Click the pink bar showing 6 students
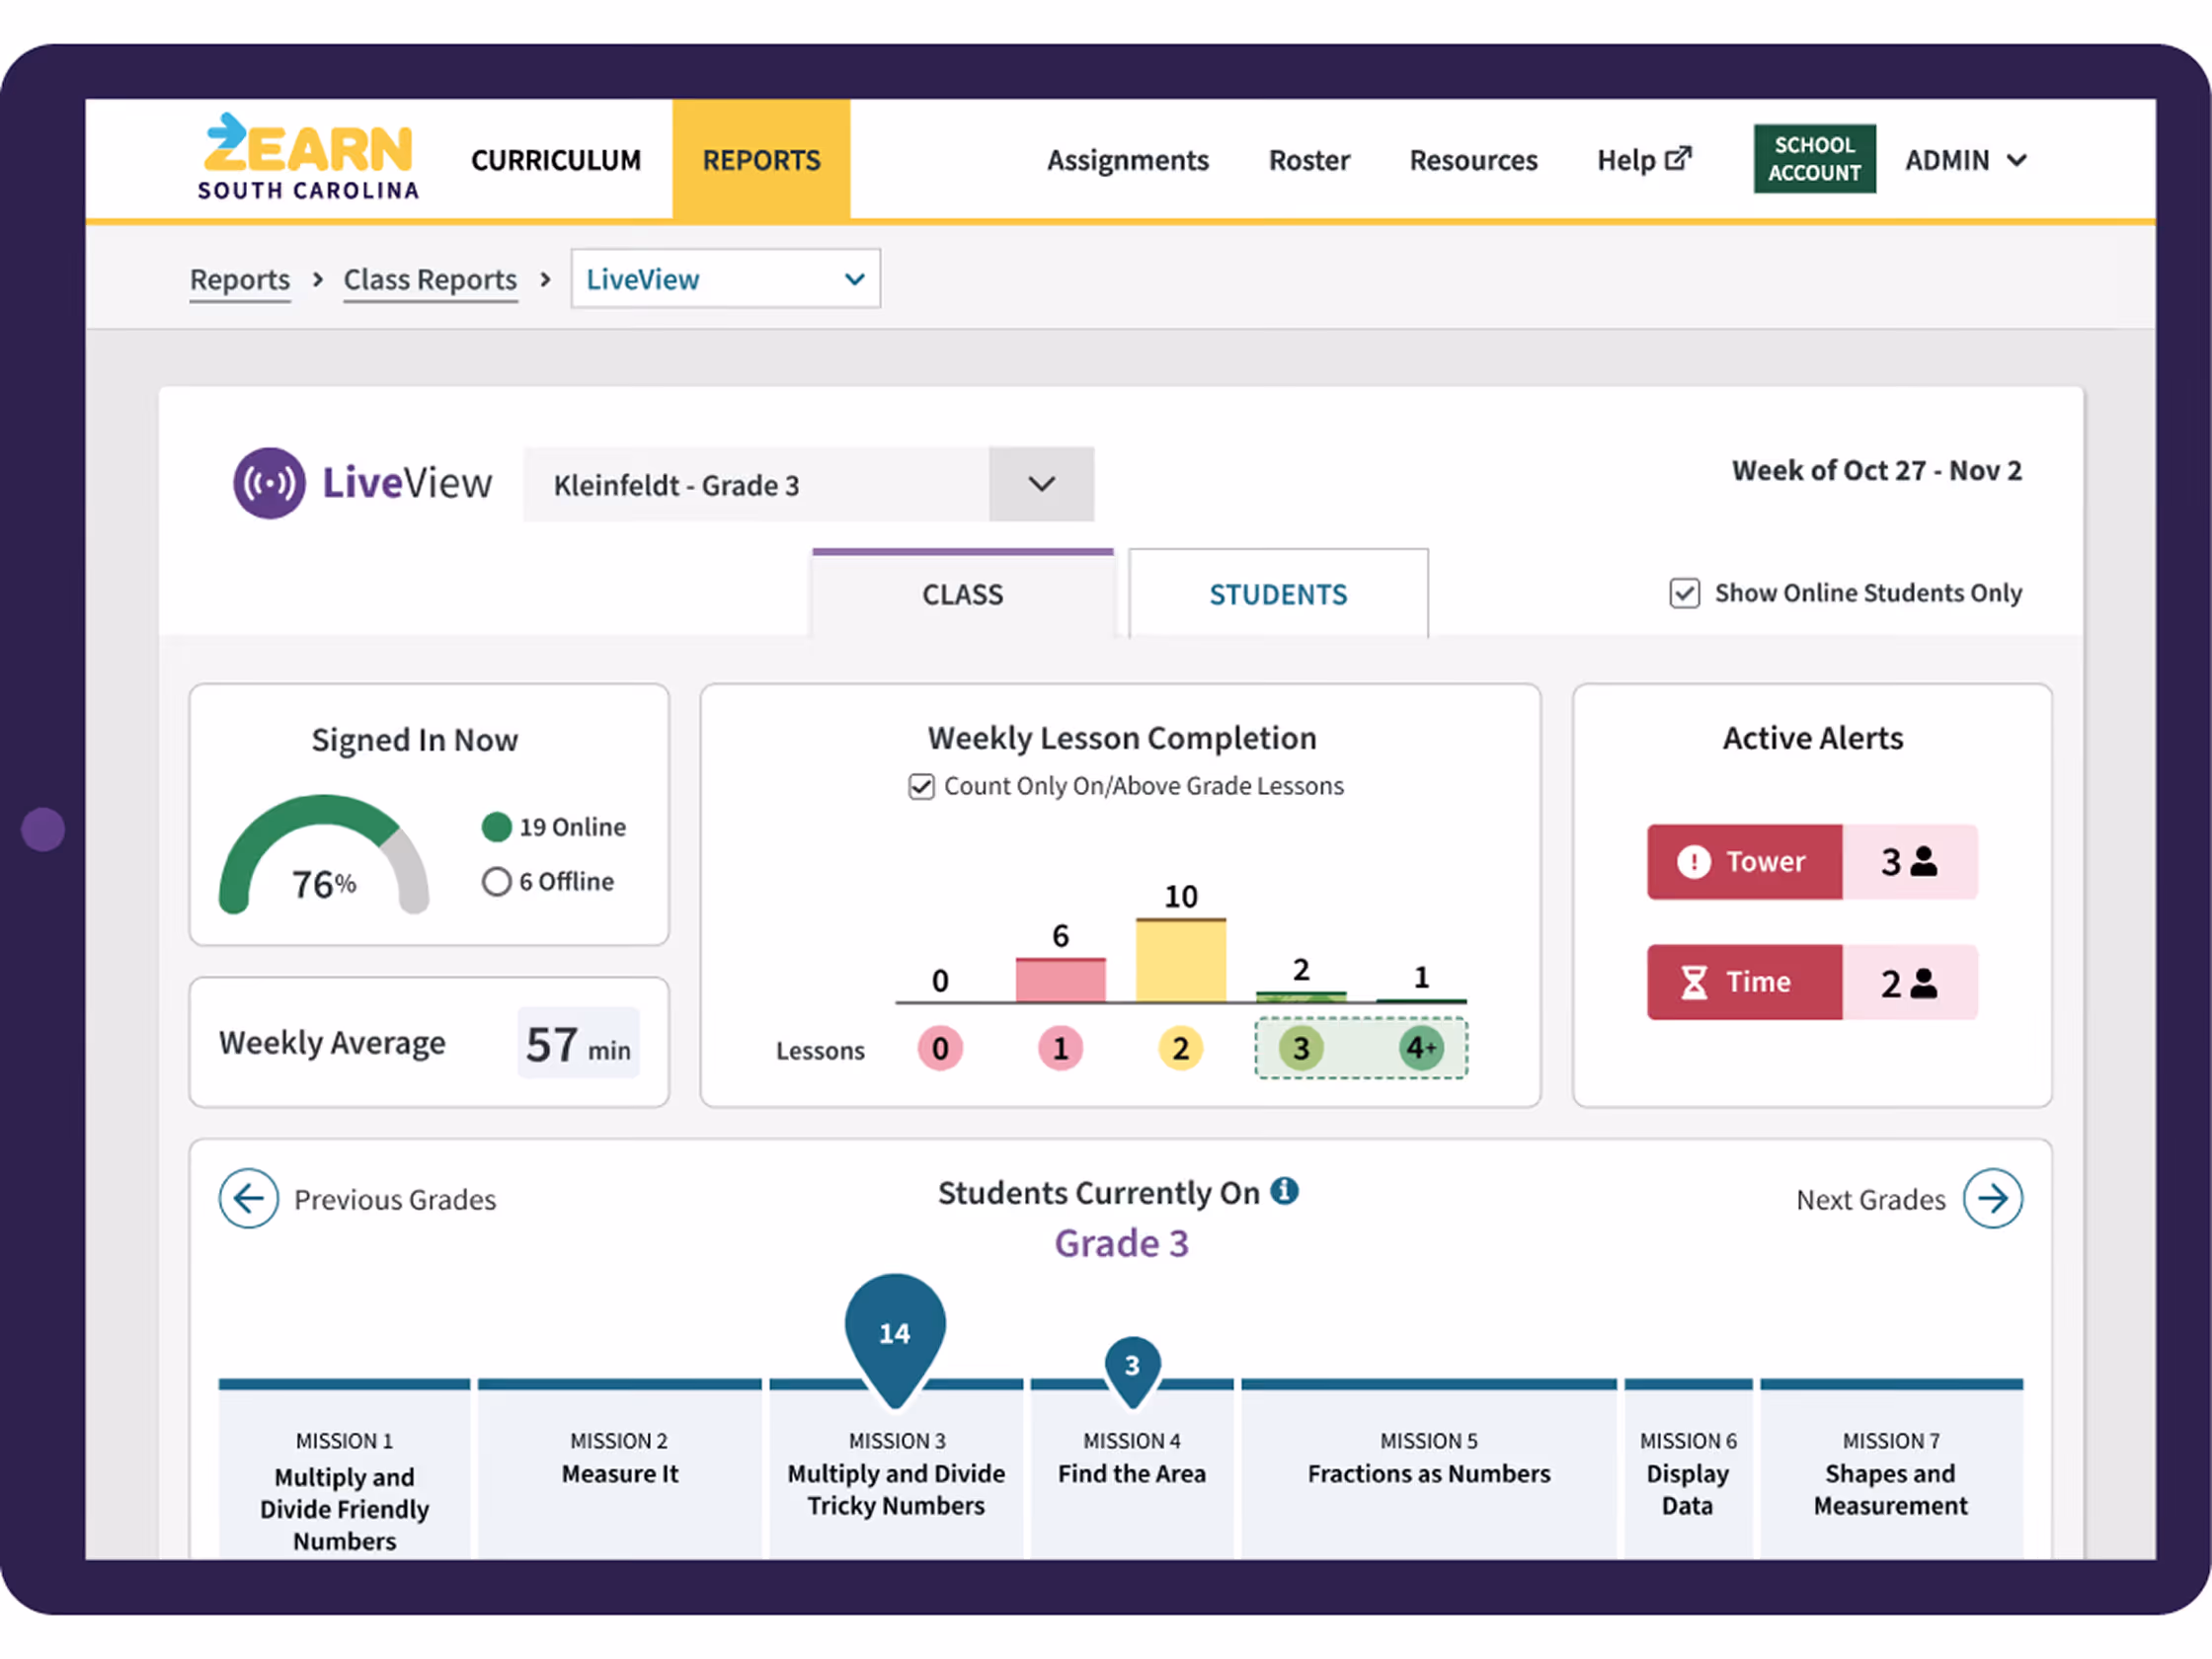 1060,980
